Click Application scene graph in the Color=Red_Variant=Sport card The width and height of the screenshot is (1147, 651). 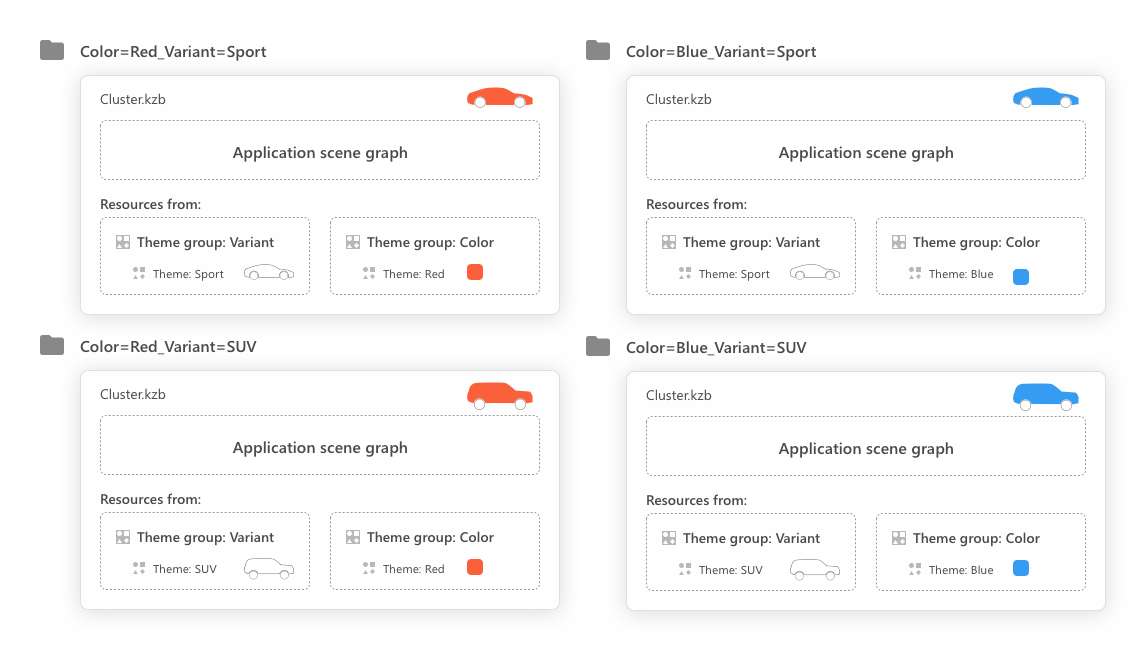coord(320,153)
